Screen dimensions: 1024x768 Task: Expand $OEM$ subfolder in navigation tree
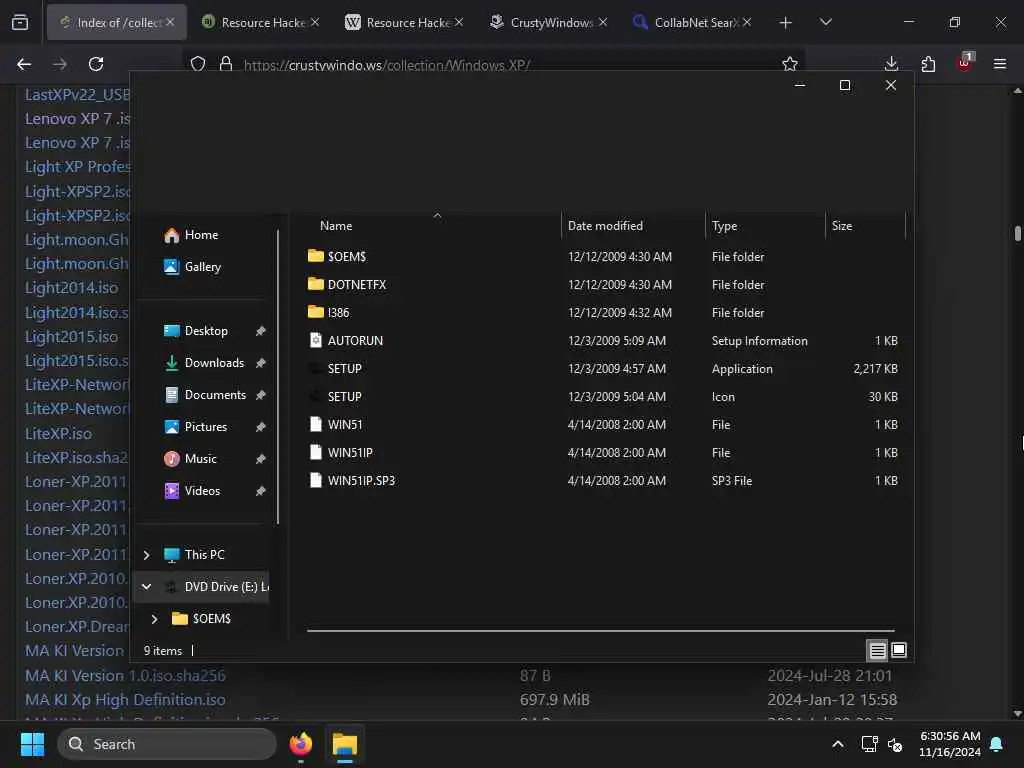pyautogui.click(x=155, y=619)
